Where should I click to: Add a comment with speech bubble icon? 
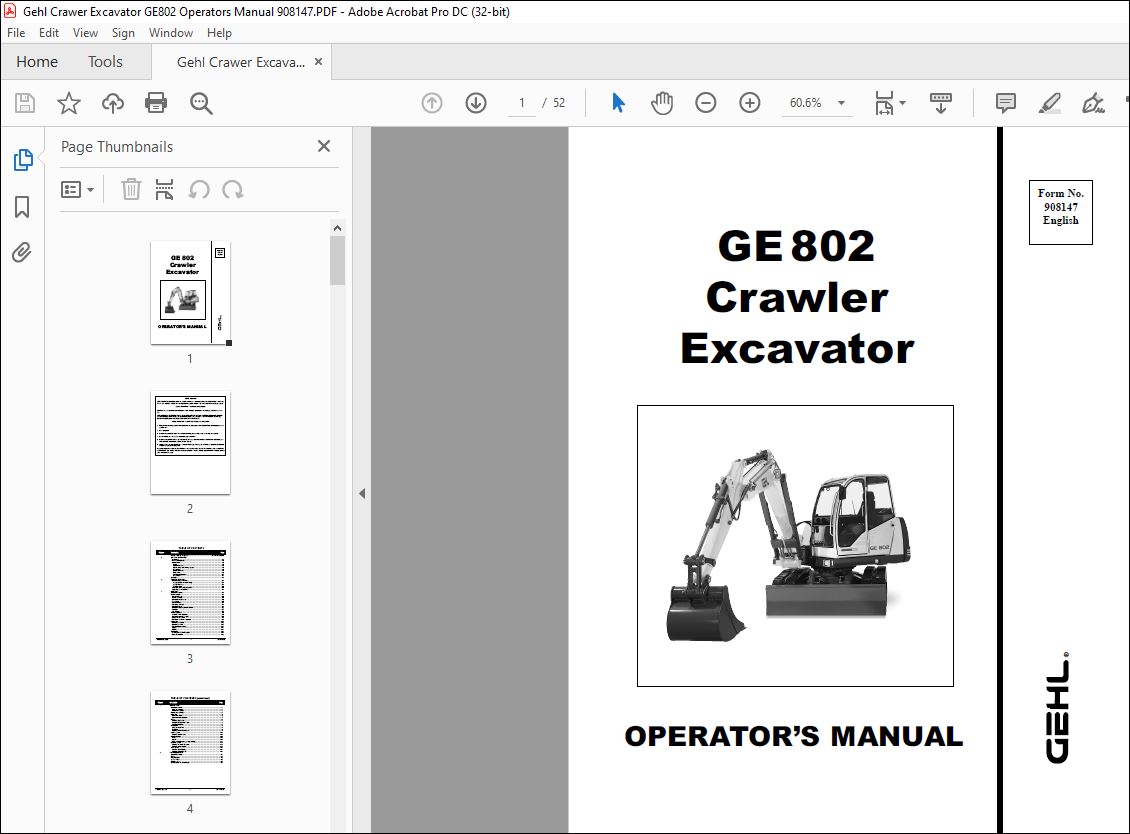point(1005,103)
